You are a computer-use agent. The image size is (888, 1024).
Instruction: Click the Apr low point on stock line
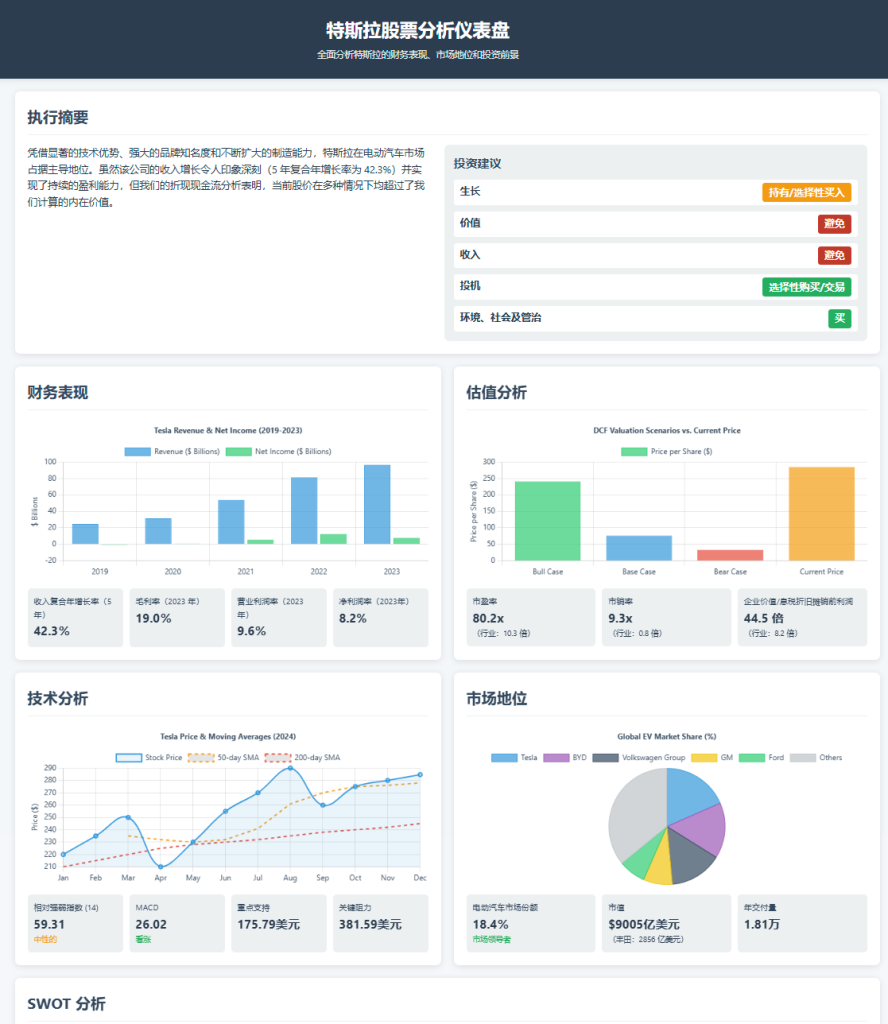(161, 867)
